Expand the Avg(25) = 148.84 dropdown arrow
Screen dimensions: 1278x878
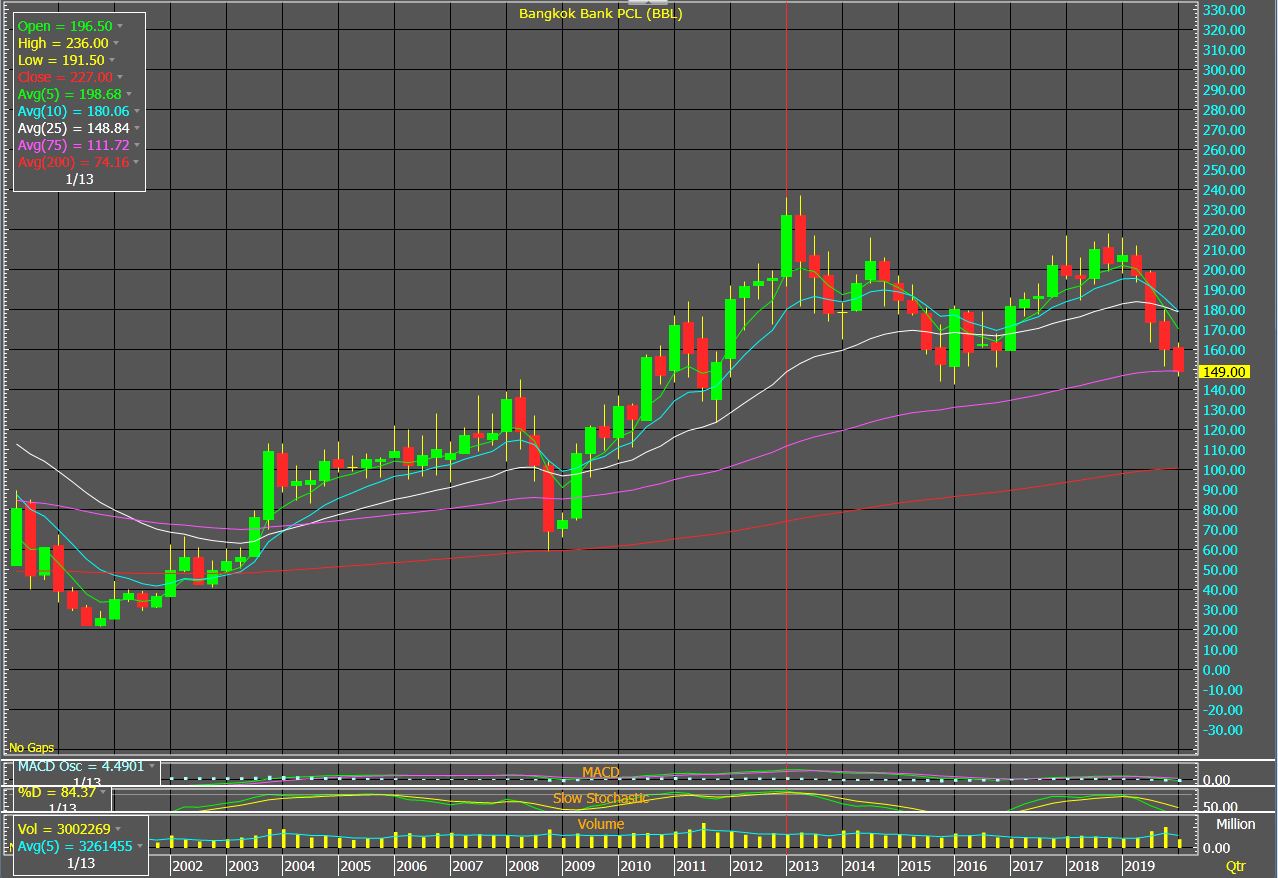click(136, 129)
